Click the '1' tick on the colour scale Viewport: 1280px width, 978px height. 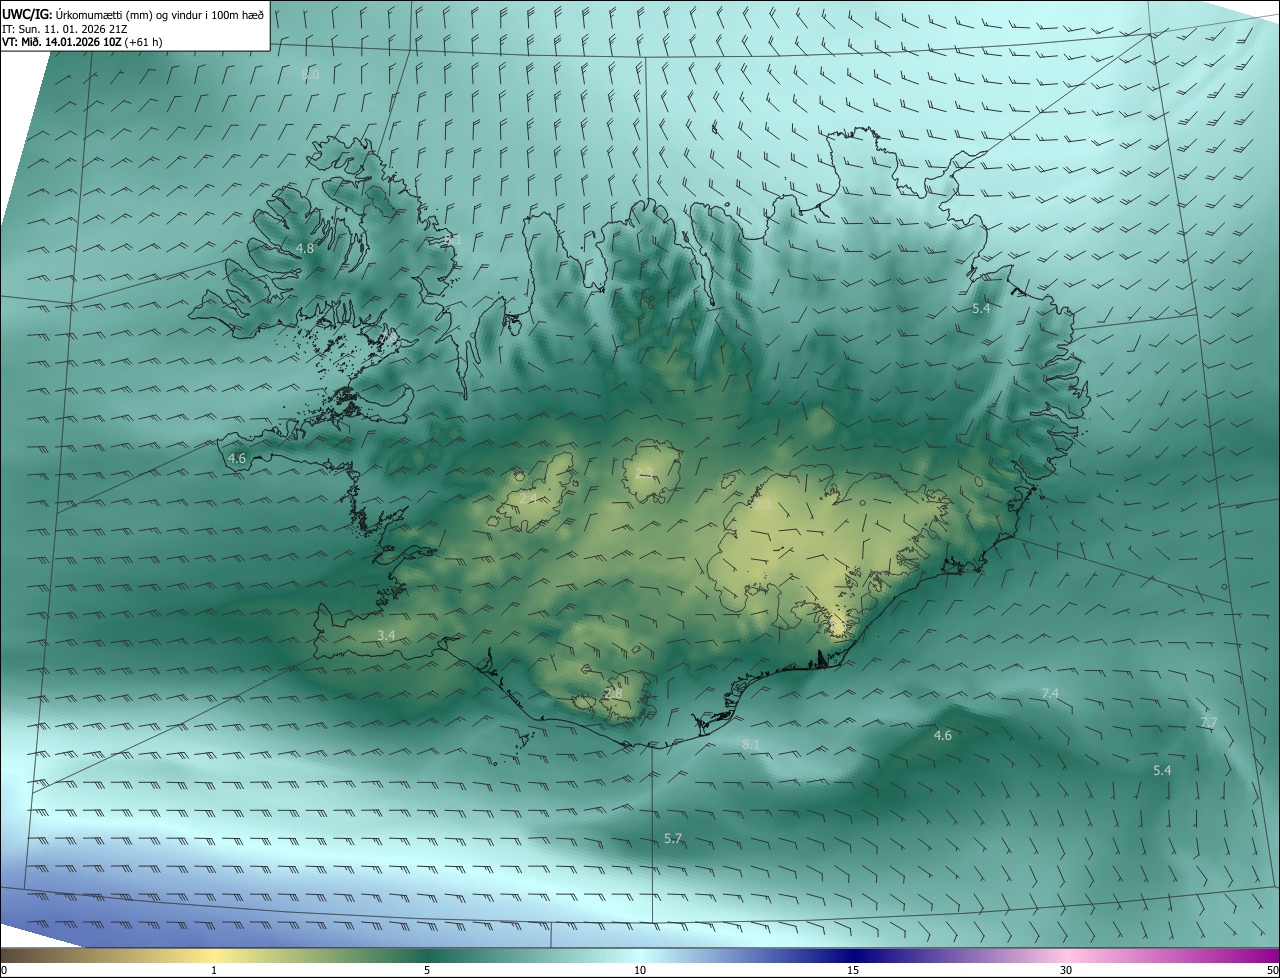point(214,970)
